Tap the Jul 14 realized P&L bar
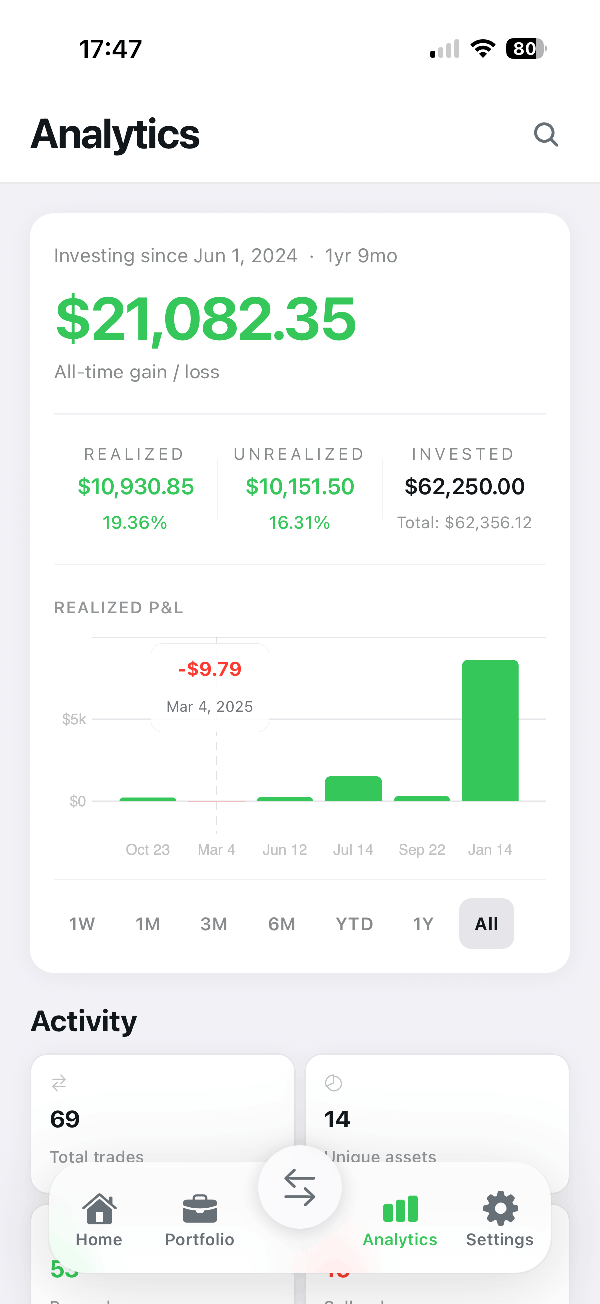Screen dimensions: 600x1304 (353, 788)
